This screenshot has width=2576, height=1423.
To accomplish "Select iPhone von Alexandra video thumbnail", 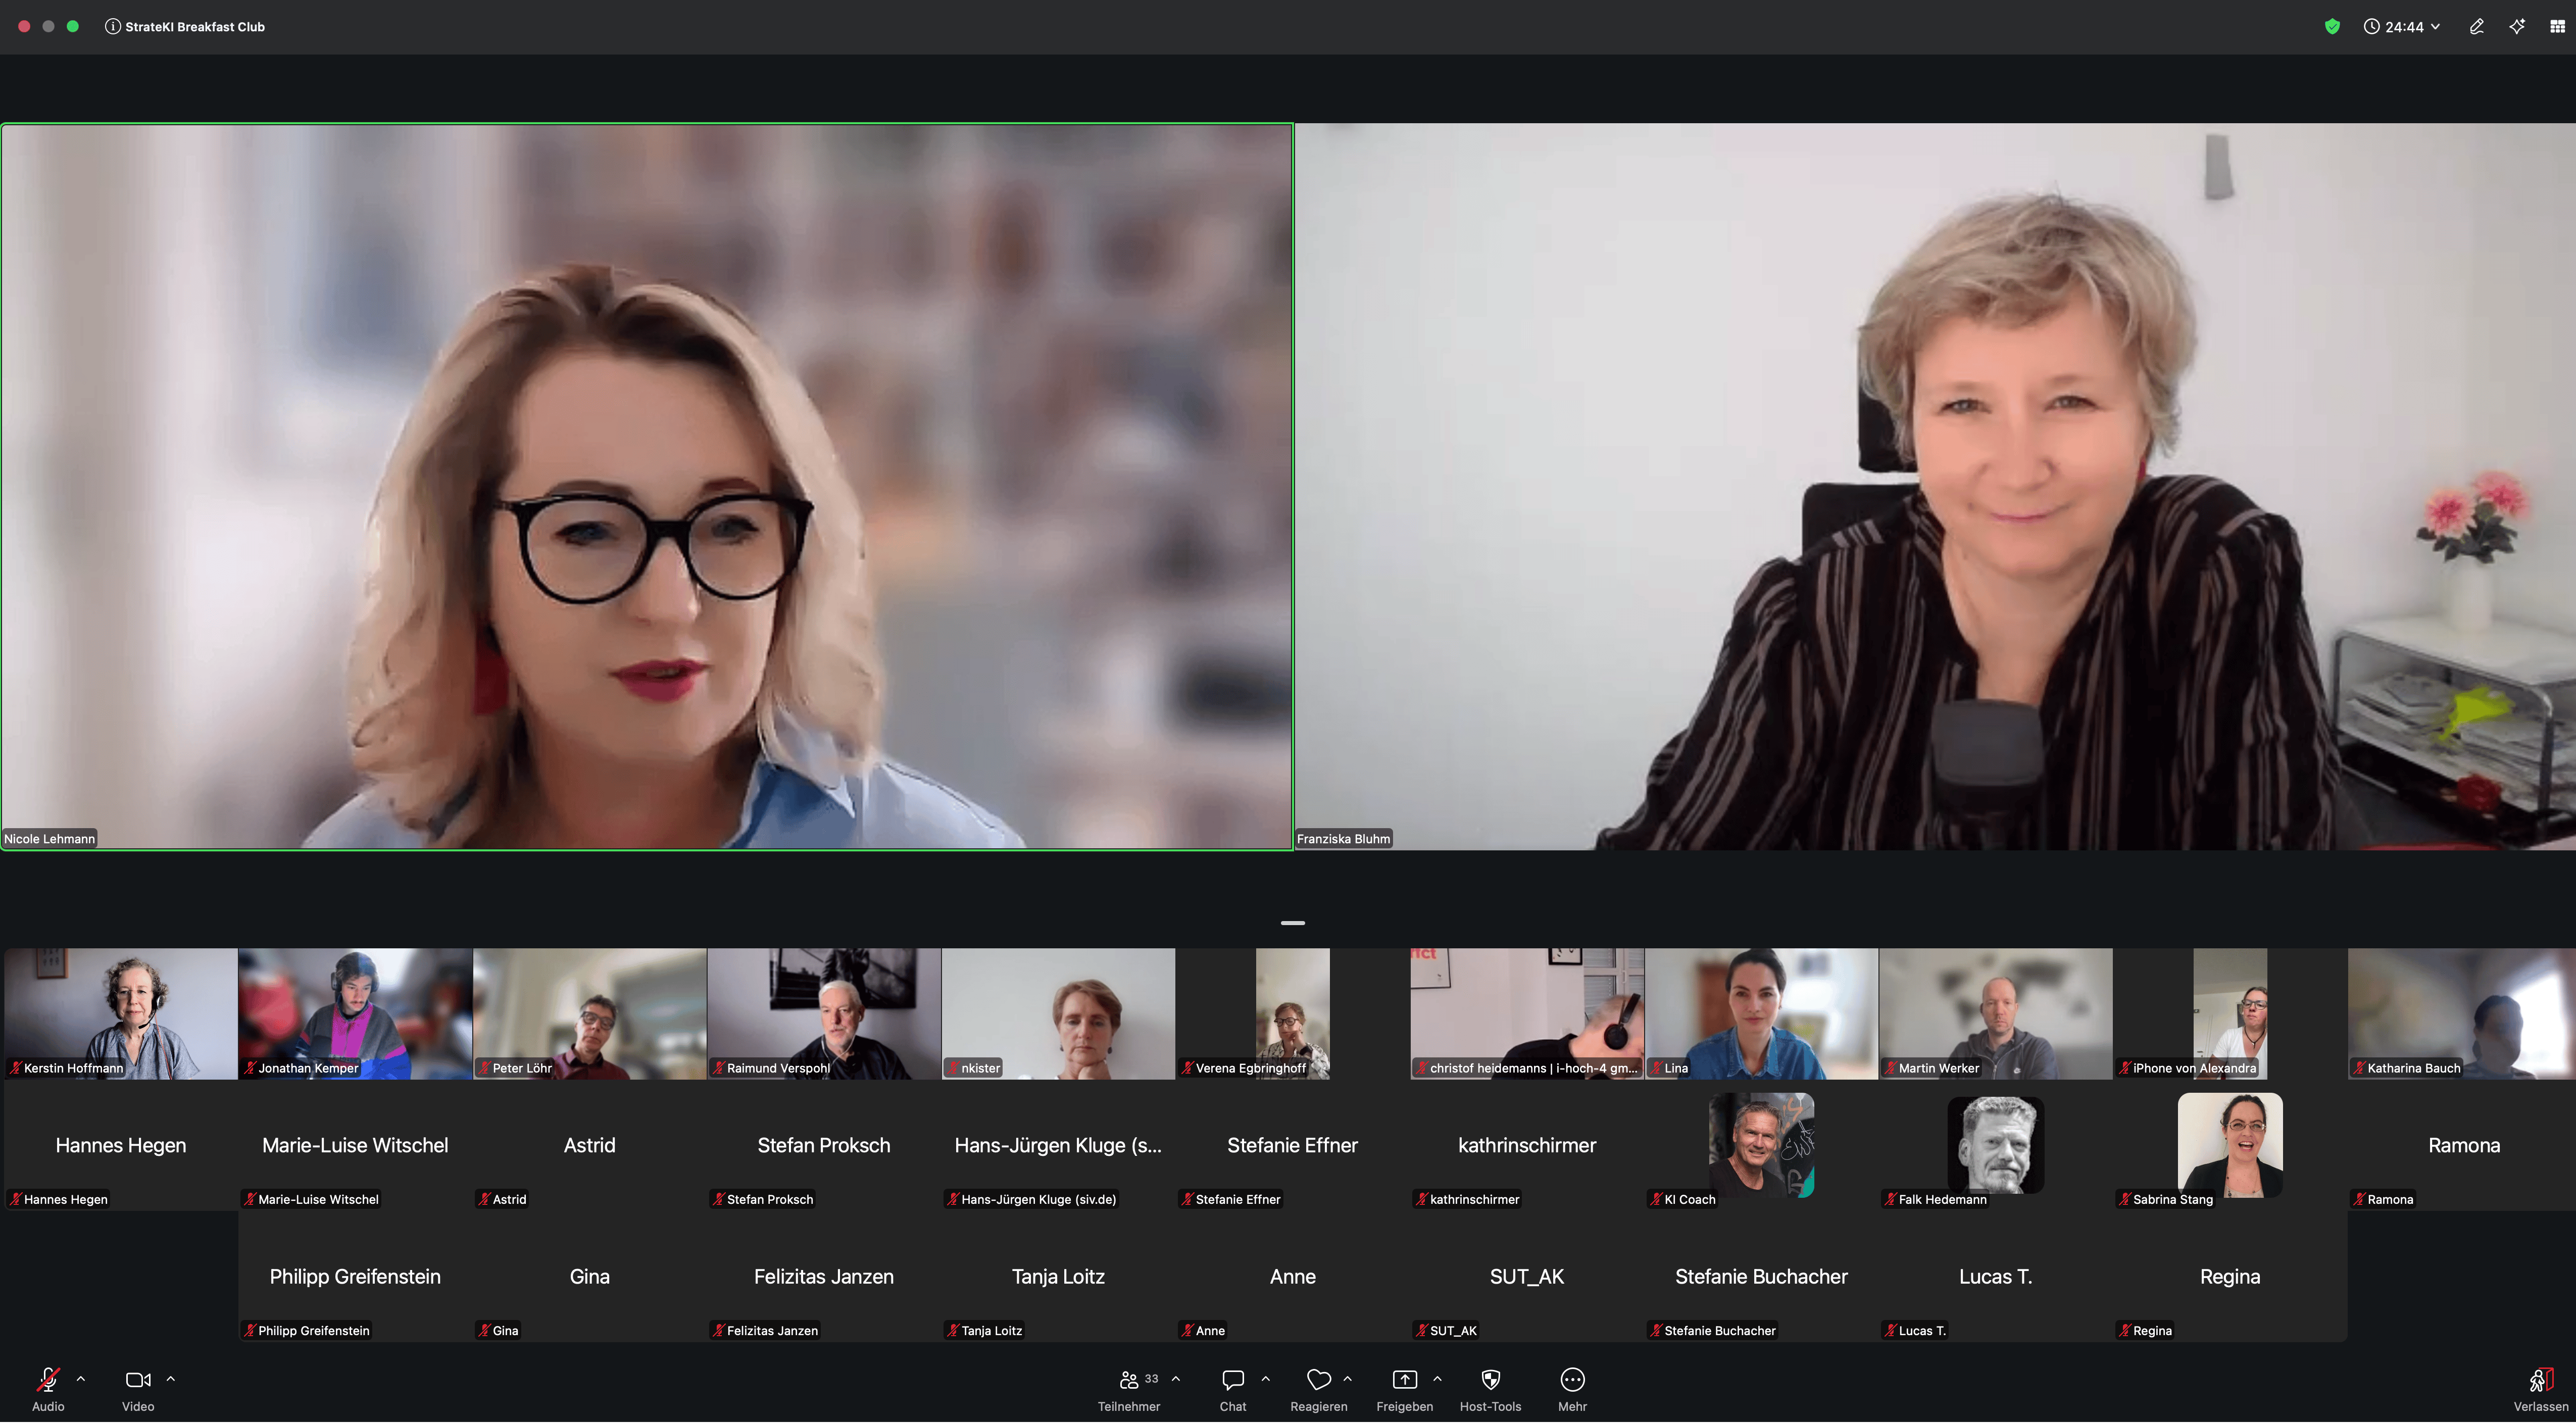I will (x=2230, y=1014).
